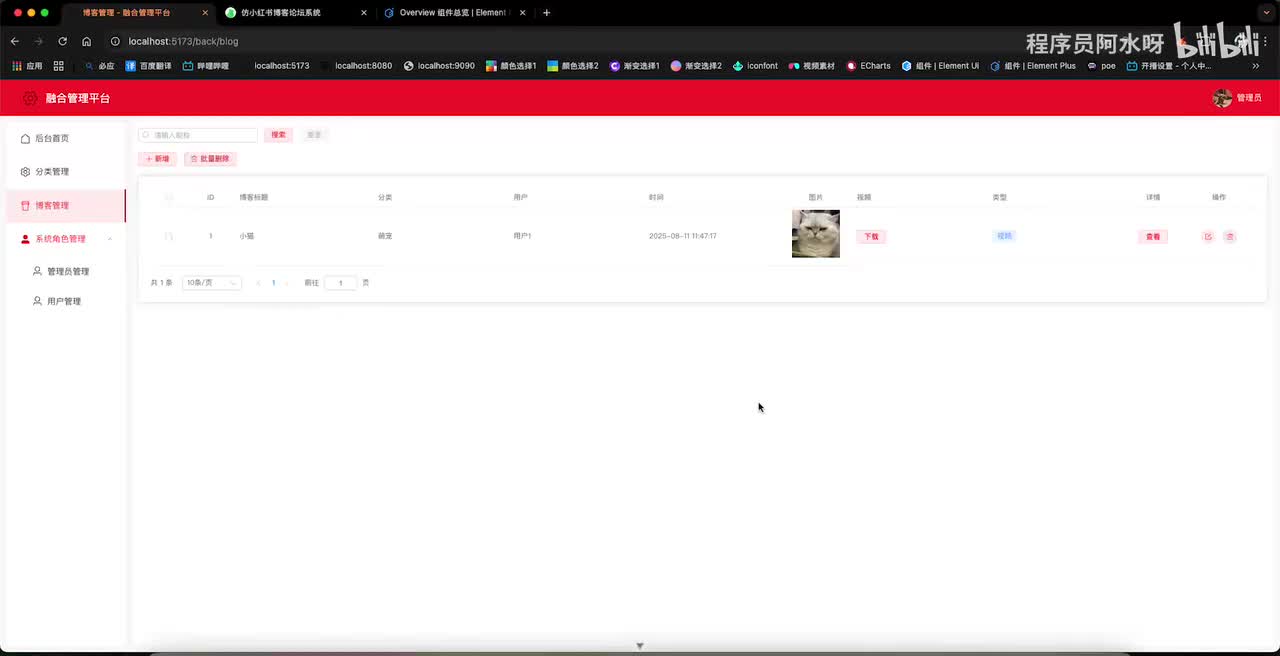The width and height of the screenshot is (1280, 656).
Task: Open the 组件 | Element Plus bookmark
Action: [x=1033, y=66]
